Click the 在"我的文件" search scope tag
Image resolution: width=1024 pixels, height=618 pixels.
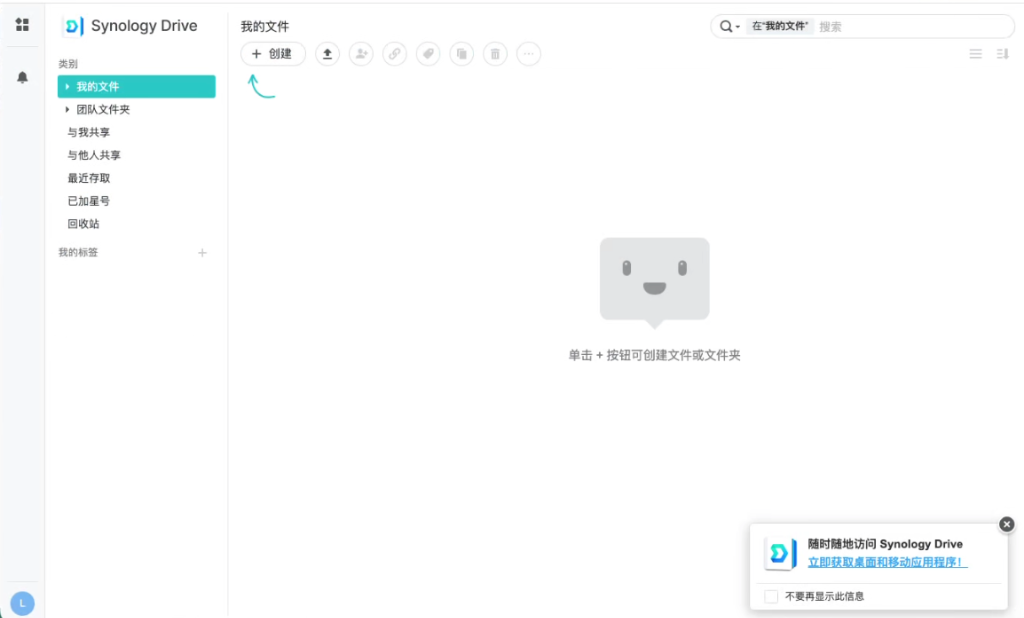pyautogui.click(x=780, y=26)
